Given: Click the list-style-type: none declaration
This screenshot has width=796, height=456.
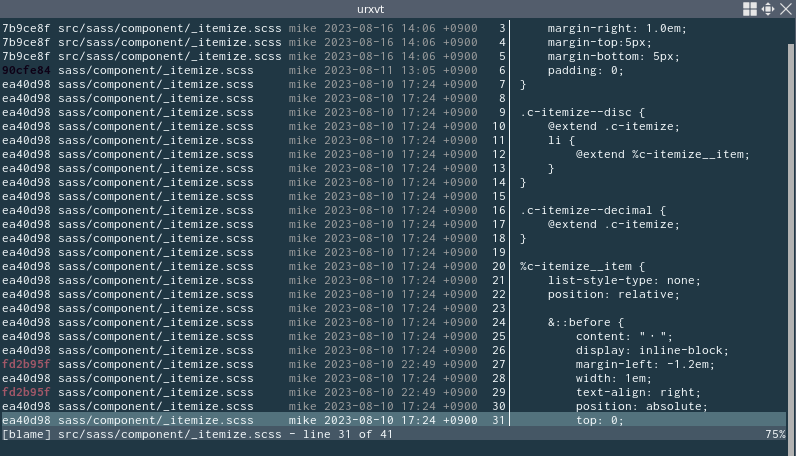Looking at the screenshot, I should [624, 281].
